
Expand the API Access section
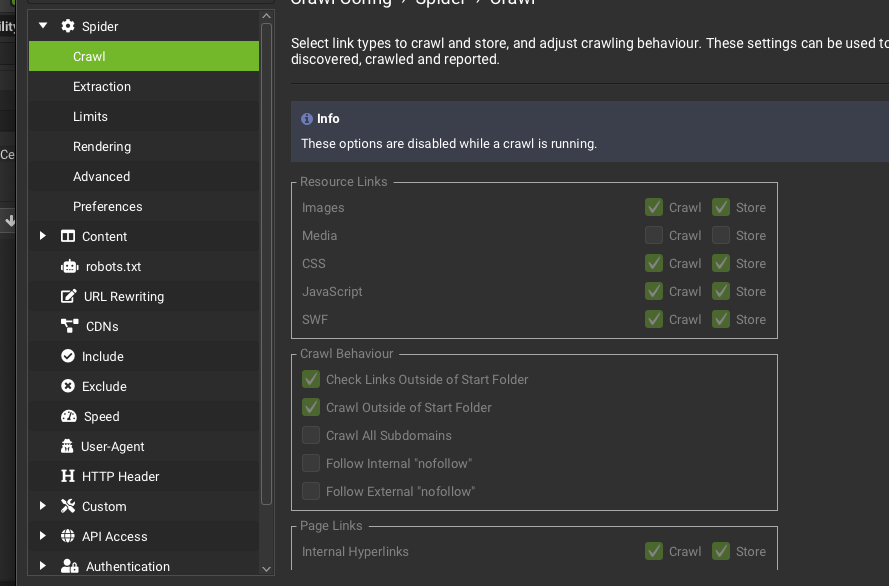coord(42,537)
